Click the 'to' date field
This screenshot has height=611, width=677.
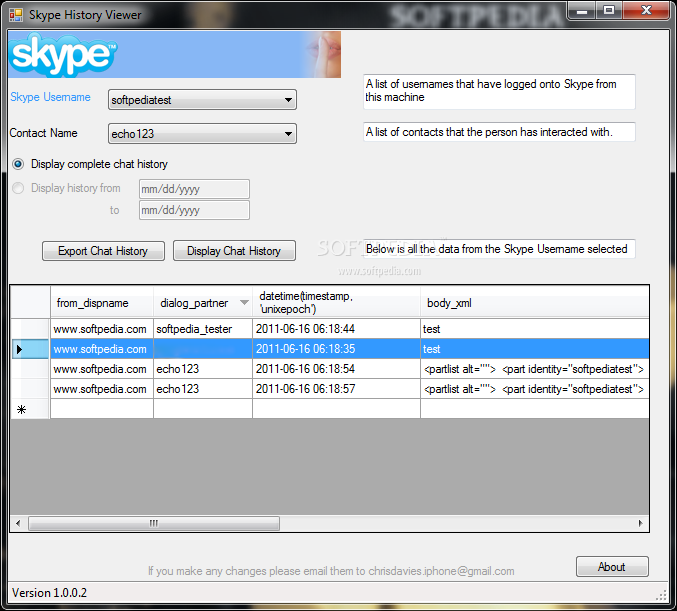coord(194,210)
